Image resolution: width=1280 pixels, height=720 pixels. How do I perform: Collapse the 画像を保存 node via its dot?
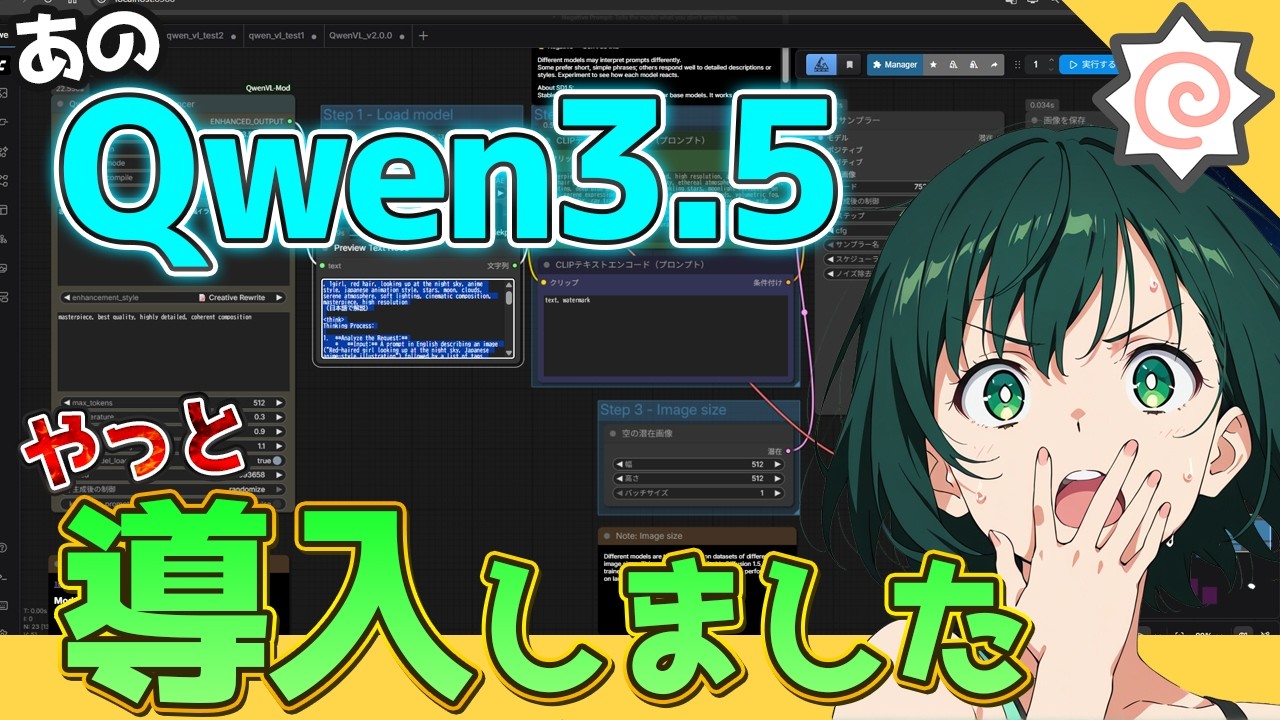1035,120
